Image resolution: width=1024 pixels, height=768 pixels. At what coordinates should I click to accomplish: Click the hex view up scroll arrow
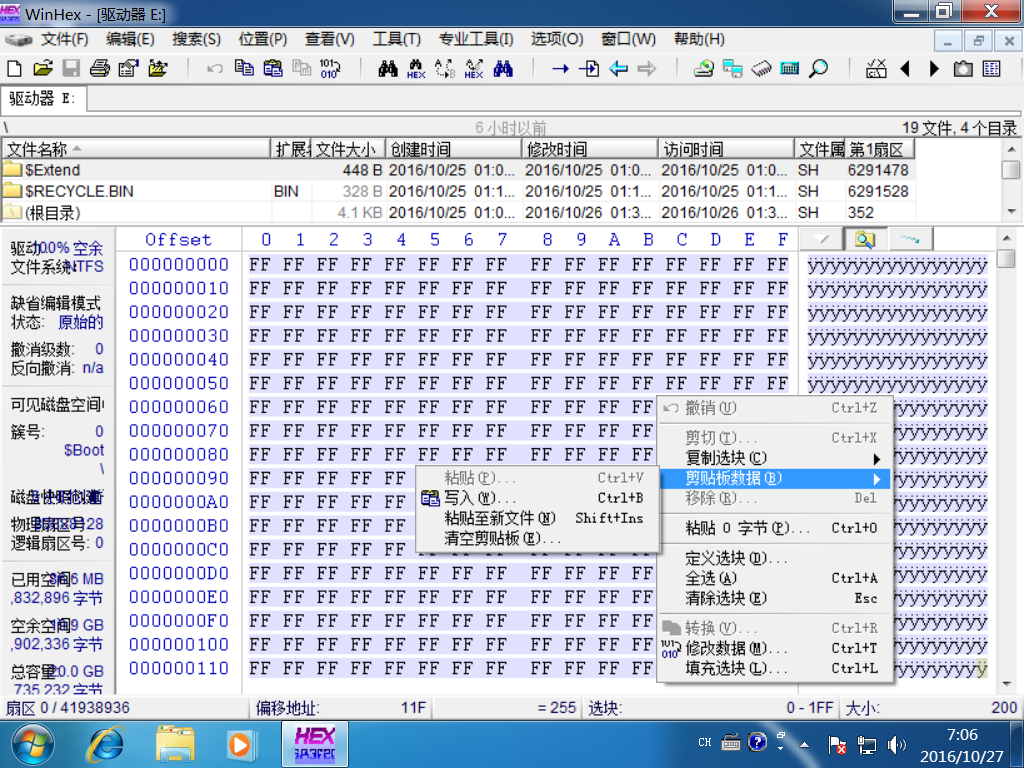[x=1007, y=238]
